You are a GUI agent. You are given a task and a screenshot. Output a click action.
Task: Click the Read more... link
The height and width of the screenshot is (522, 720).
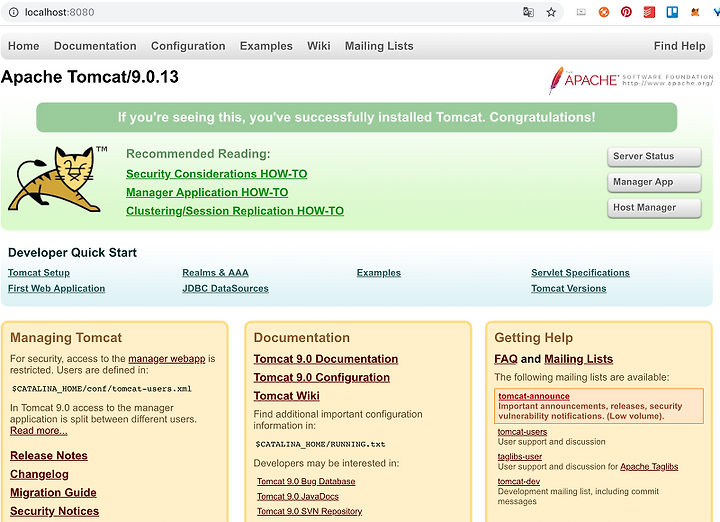click(x=39, y=431)
